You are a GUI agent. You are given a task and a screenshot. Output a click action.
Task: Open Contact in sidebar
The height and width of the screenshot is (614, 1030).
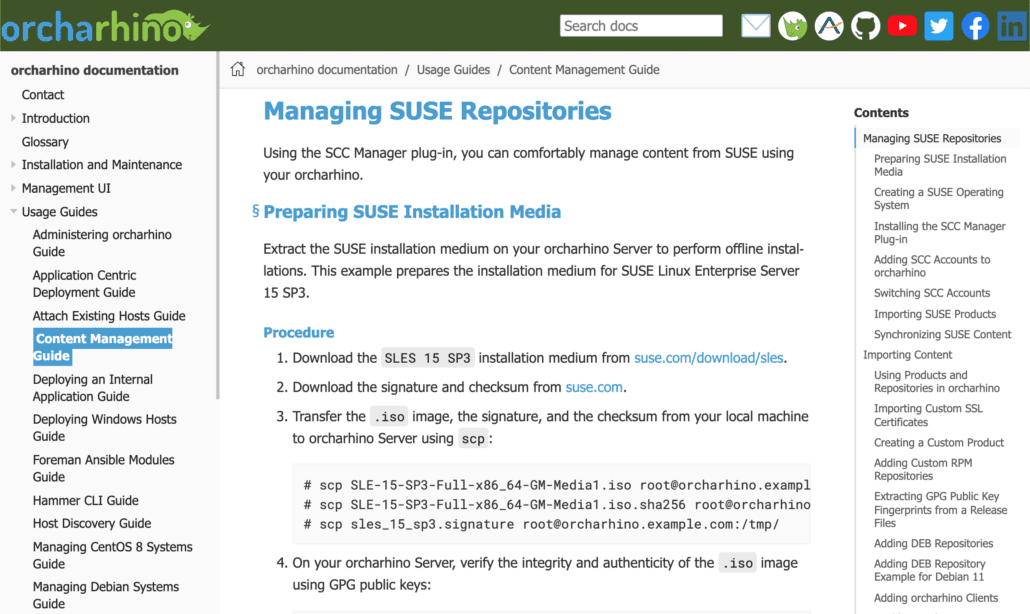[43, 95]
